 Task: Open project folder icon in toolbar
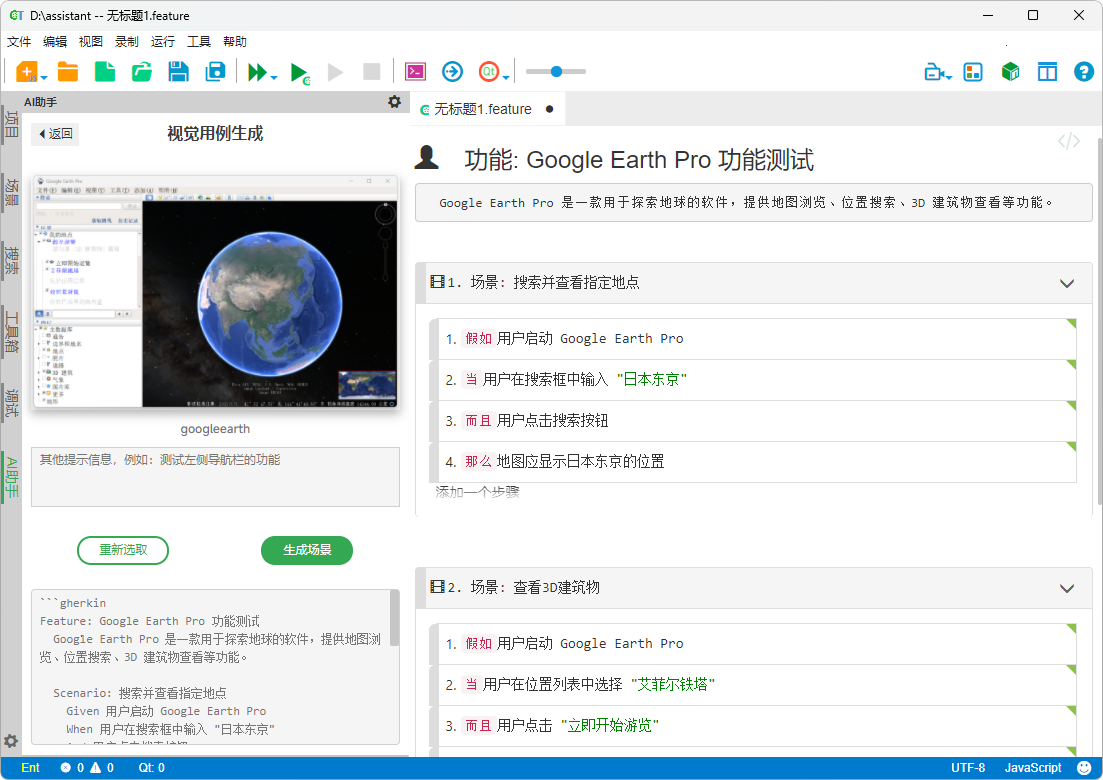[68, 72]
